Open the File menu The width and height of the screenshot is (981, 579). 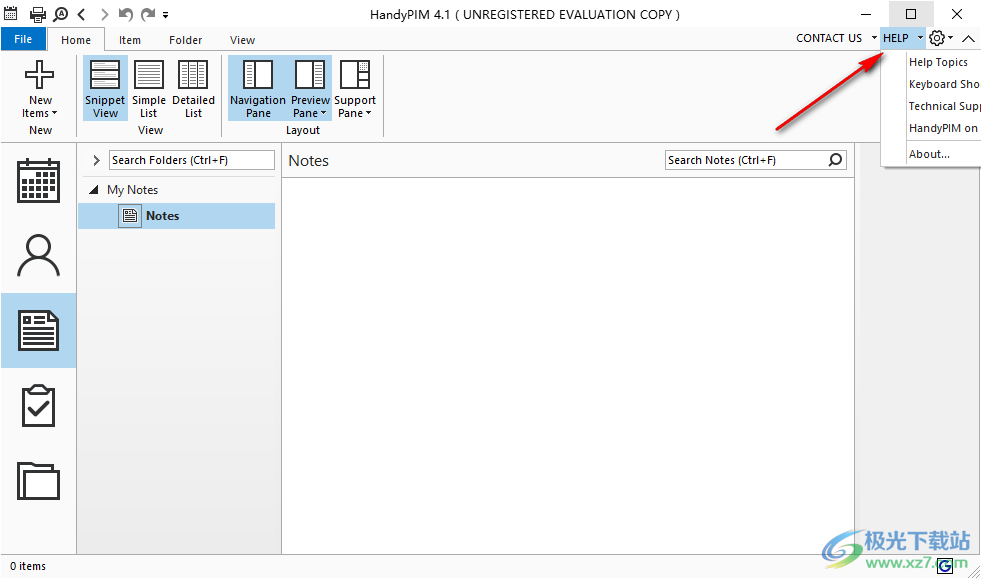click(x=23, y=39)
